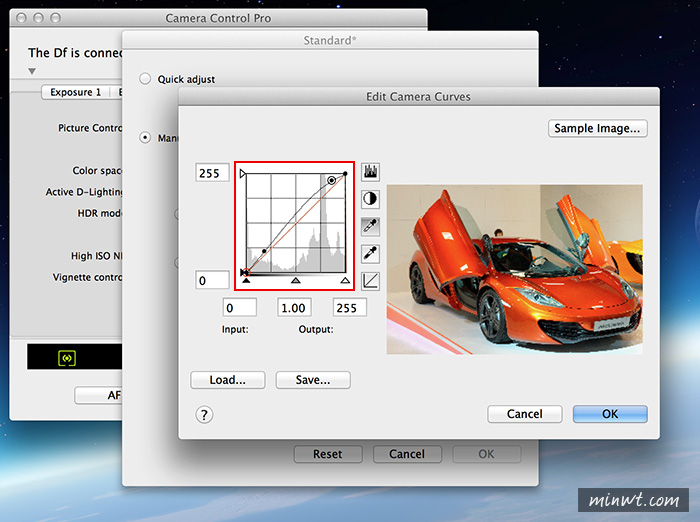700x522 pixels.
Task: Cancel the Edit Camera Curves dialog
Action: point(525,414)
